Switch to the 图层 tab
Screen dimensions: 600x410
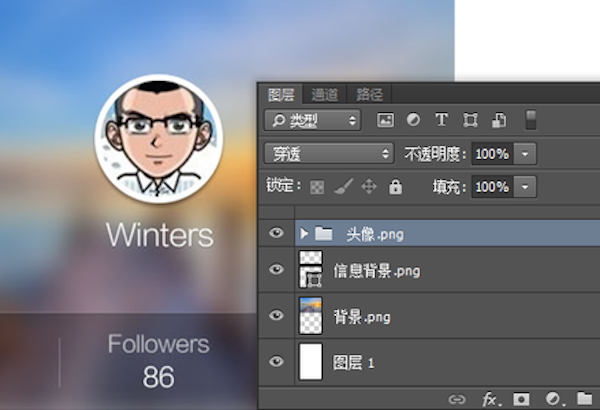tap(281, 94)
